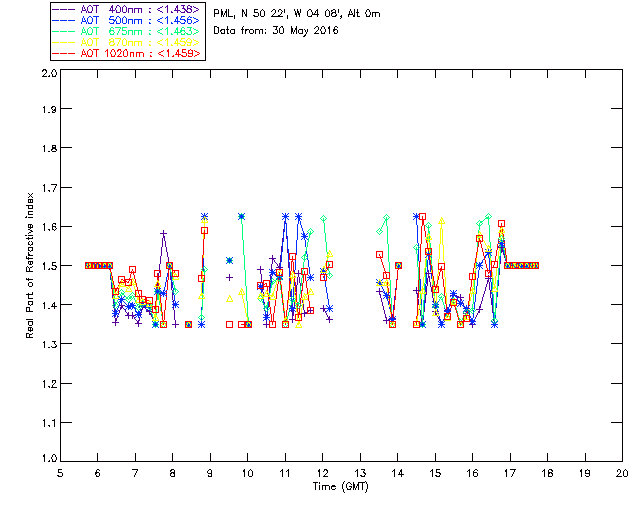Click the 7 x-axis tick label
The image size is (640, 512).
click(135, 473)
